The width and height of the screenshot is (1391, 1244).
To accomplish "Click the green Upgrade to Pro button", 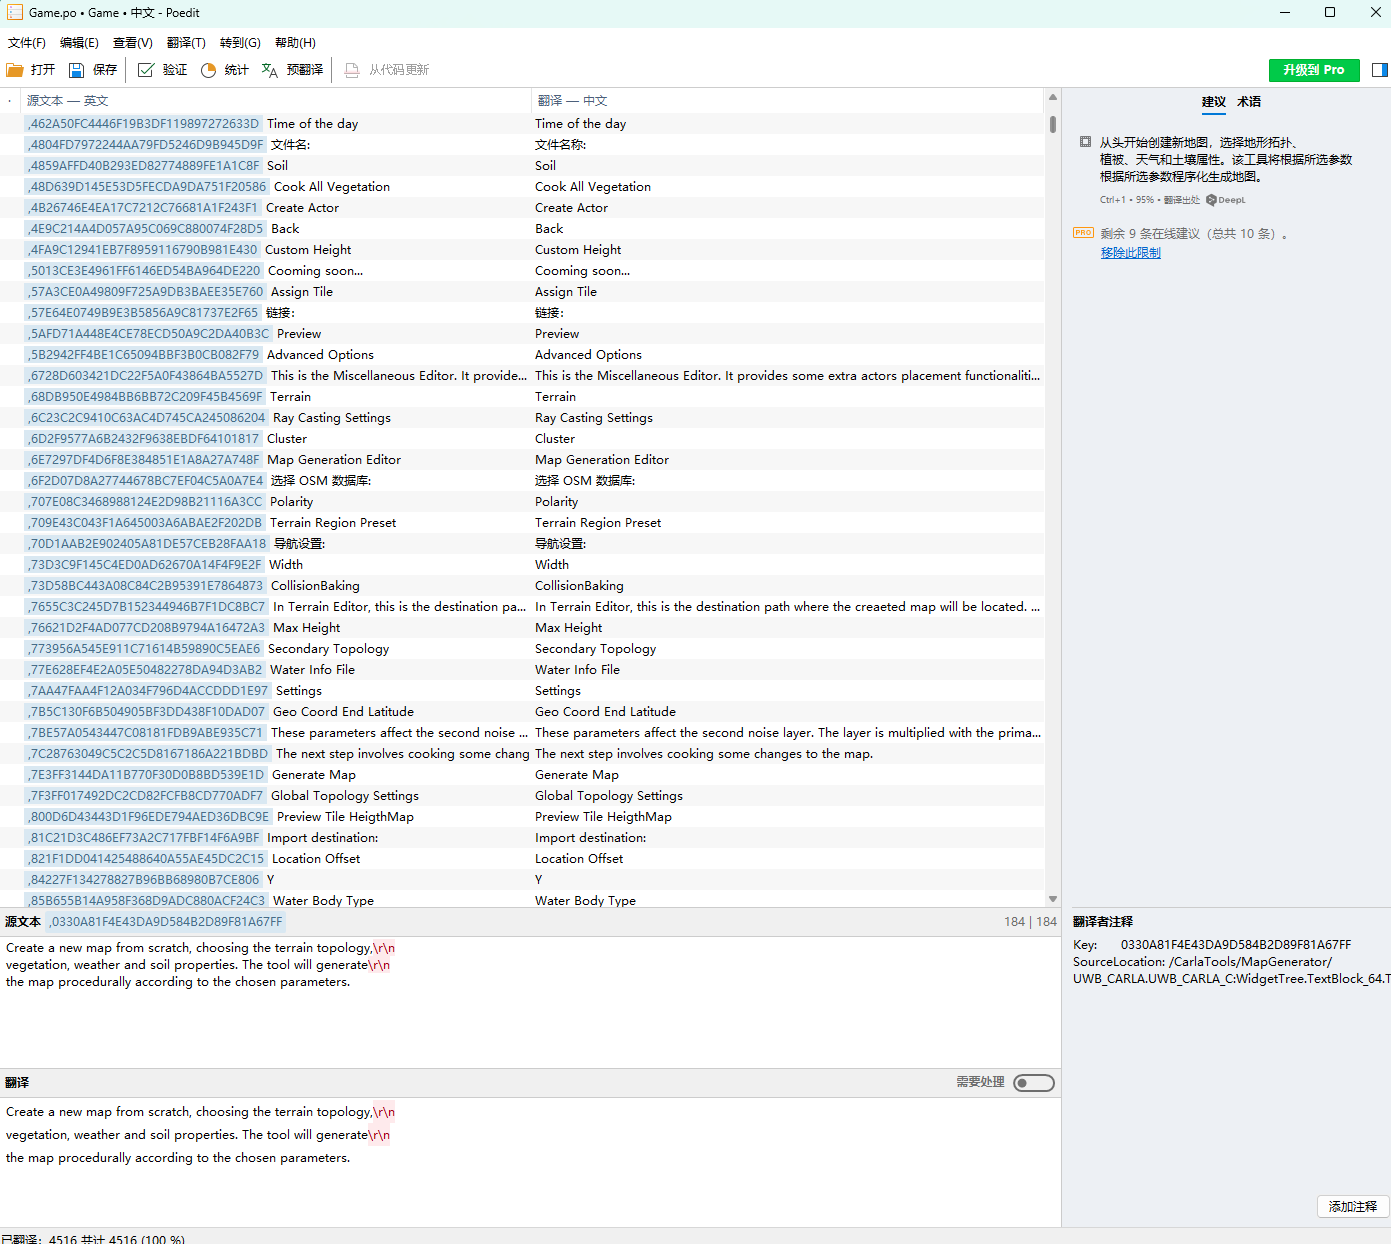I will point(1313,70).
